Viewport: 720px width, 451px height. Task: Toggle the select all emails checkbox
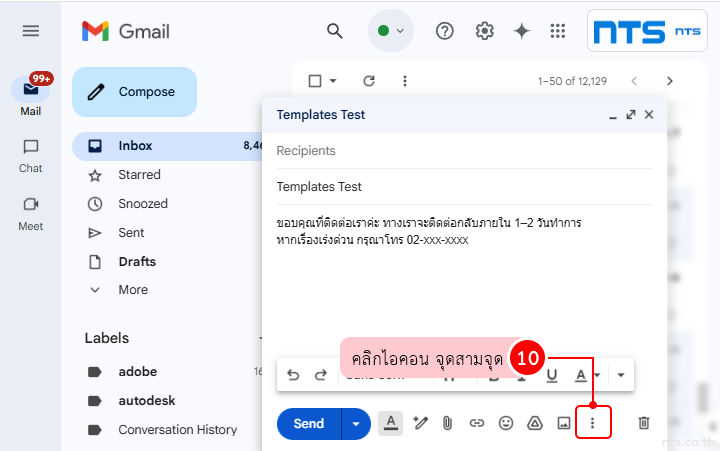coord(315,81)
